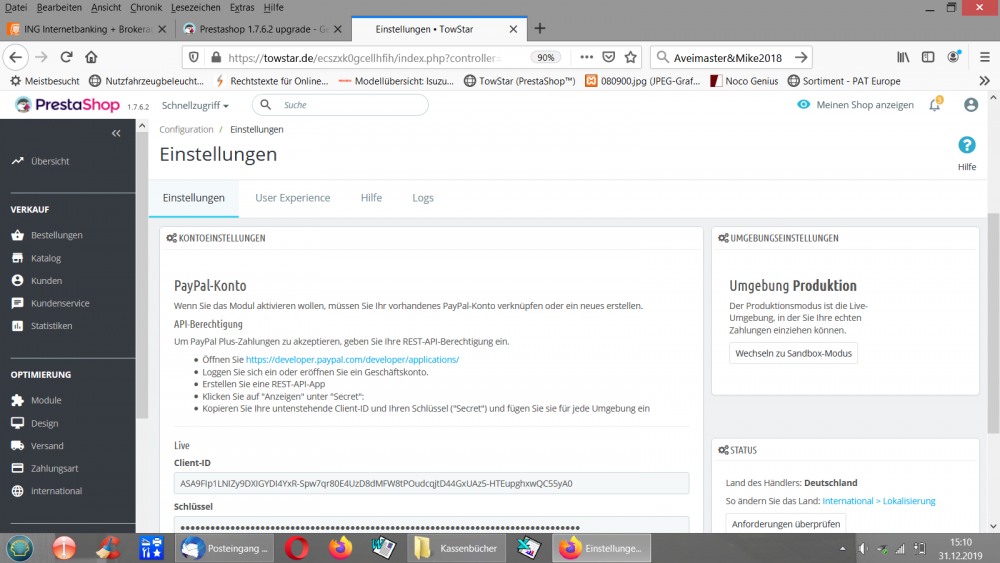Viewport: 1000px width, 563px height.
Task: Switch to Hilfe tab
Action: 371,198
